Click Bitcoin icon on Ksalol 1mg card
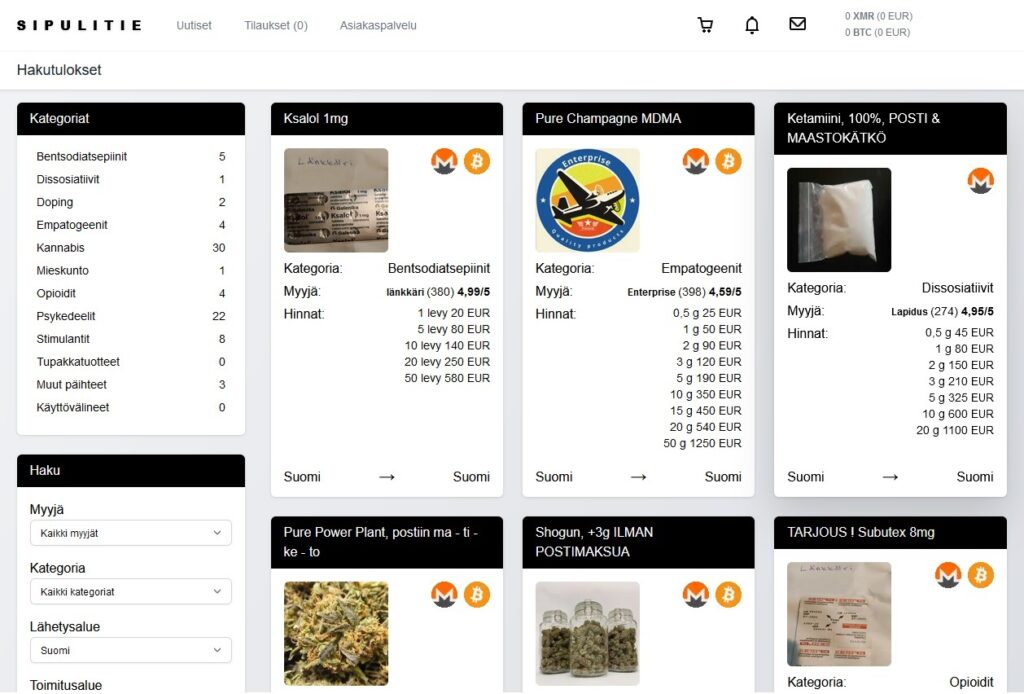 [477, 161]
